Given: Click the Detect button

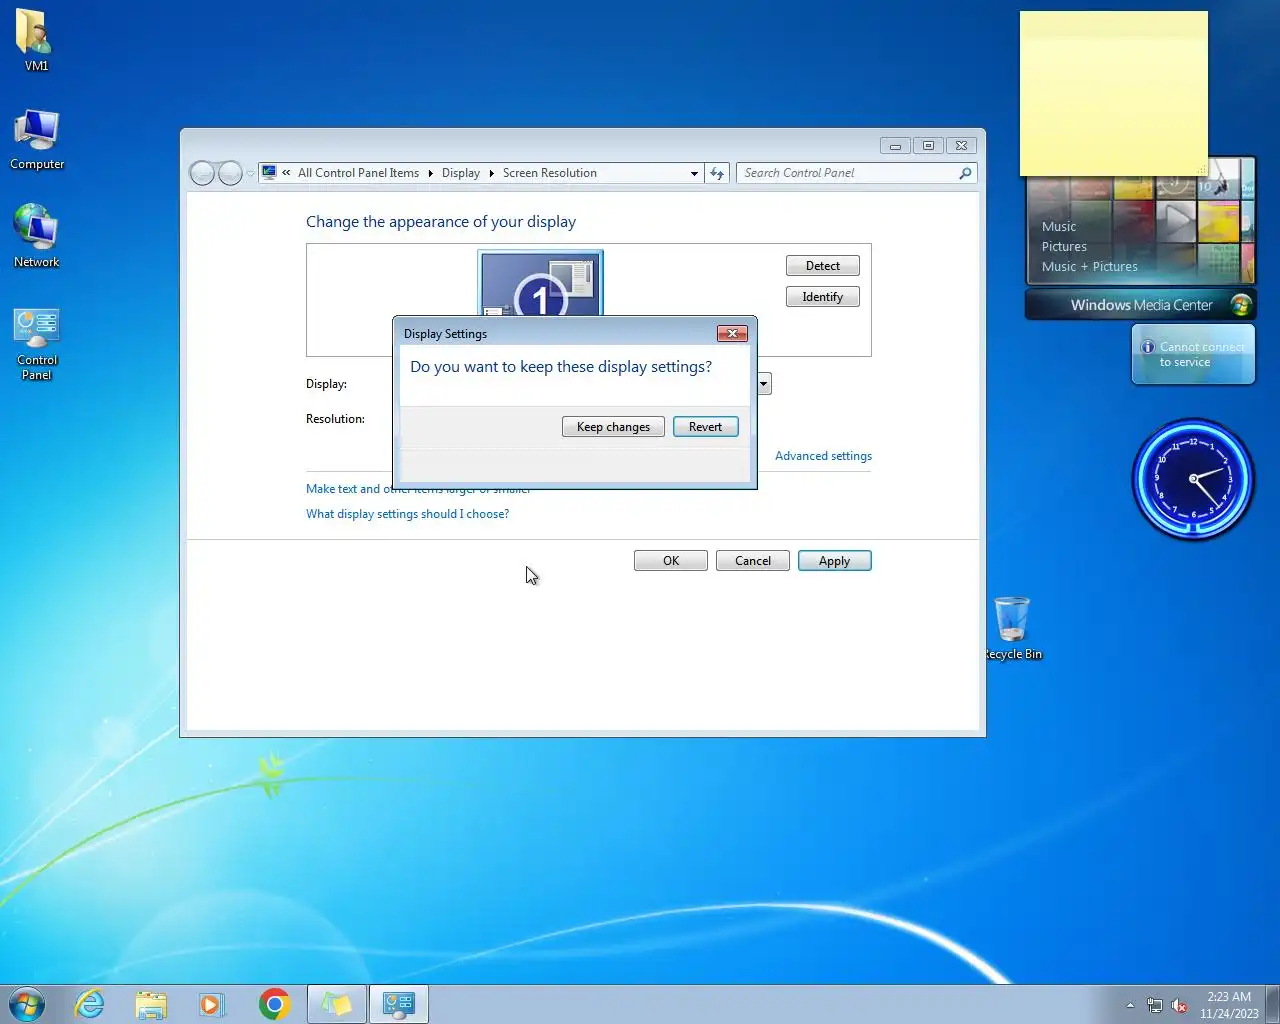Looking at the screenshot, I should point(823,266).
